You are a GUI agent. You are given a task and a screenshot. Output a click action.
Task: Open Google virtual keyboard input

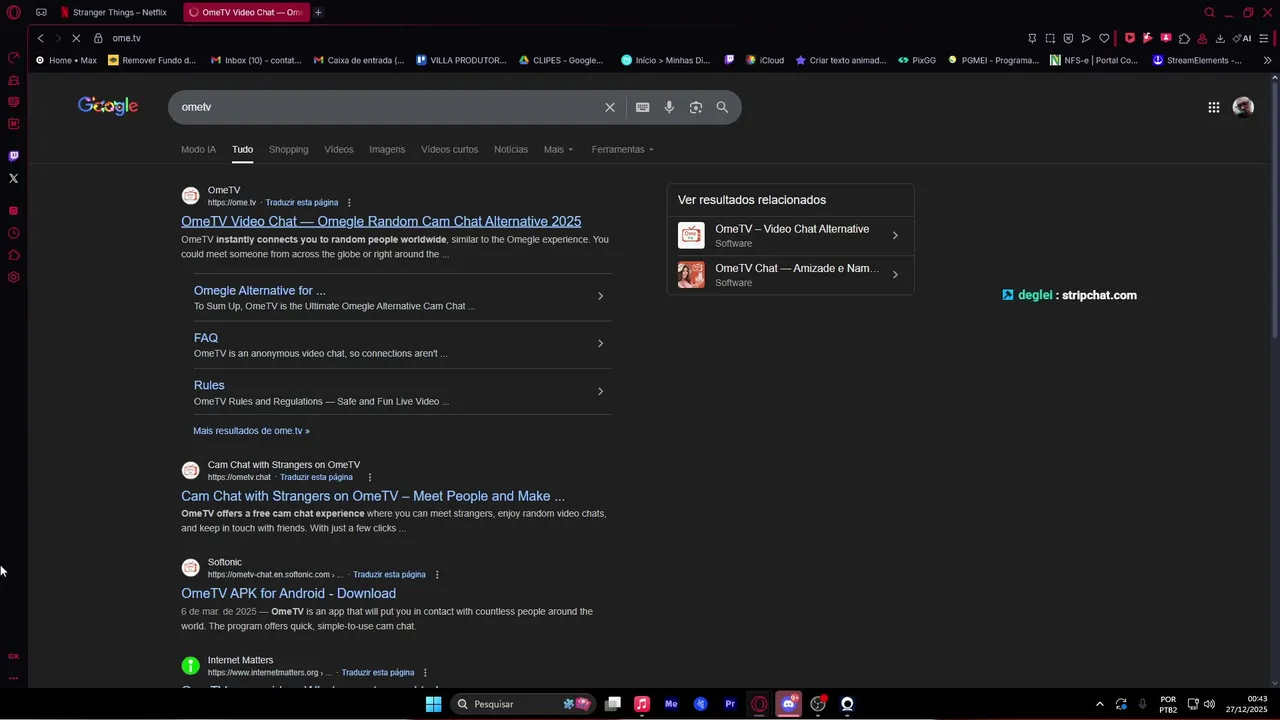pos(642,107)
